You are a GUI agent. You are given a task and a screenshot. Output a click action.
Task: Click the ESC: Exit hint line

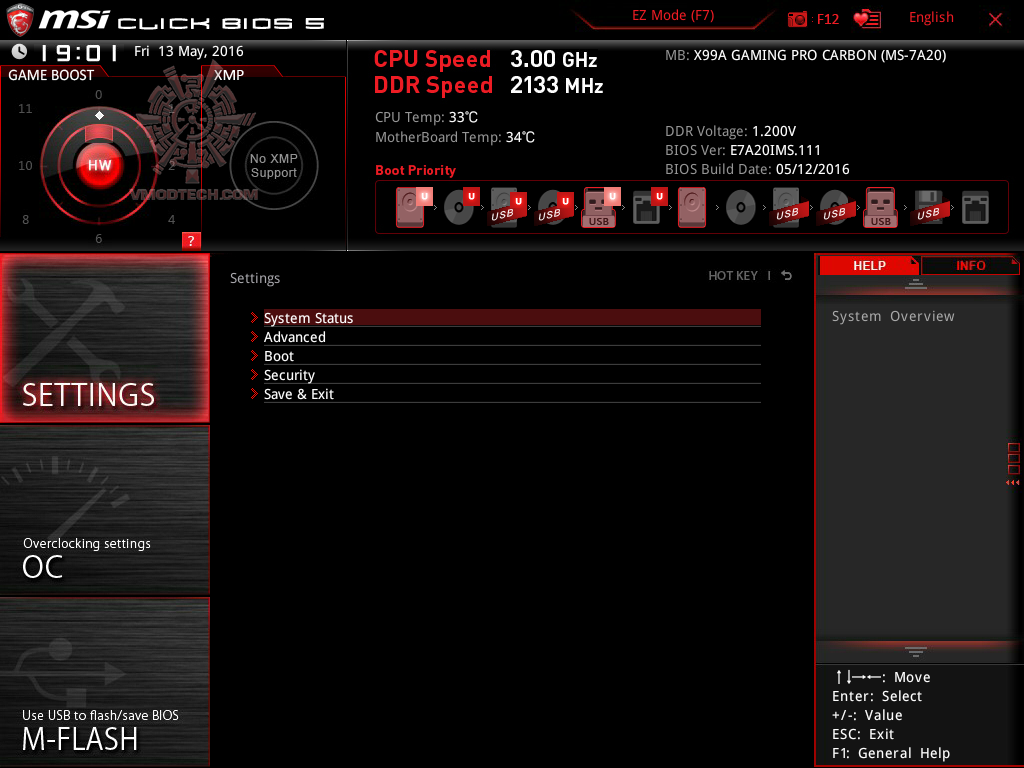coord(863,734)
